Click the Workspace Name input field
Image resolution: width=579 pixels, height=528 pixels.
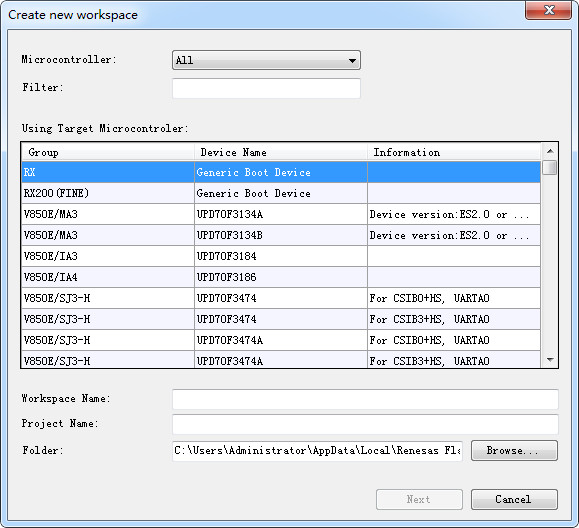pyautogui.click(x=365, y=399)
